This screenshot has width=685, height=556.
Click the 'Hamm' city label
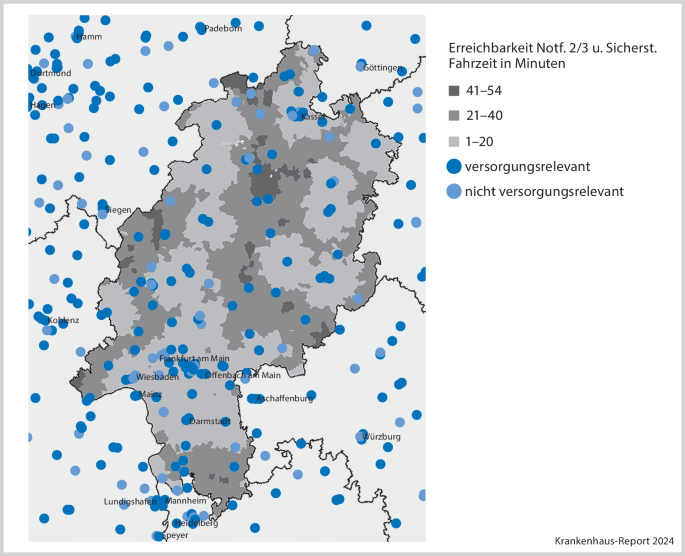[x=89, y=37]
